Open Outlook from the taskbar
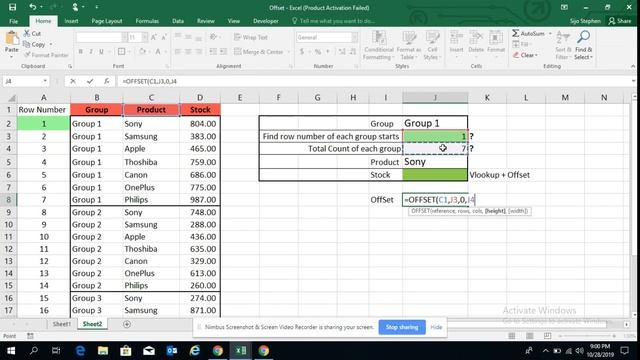640x360 pixels. coord(172,351)
